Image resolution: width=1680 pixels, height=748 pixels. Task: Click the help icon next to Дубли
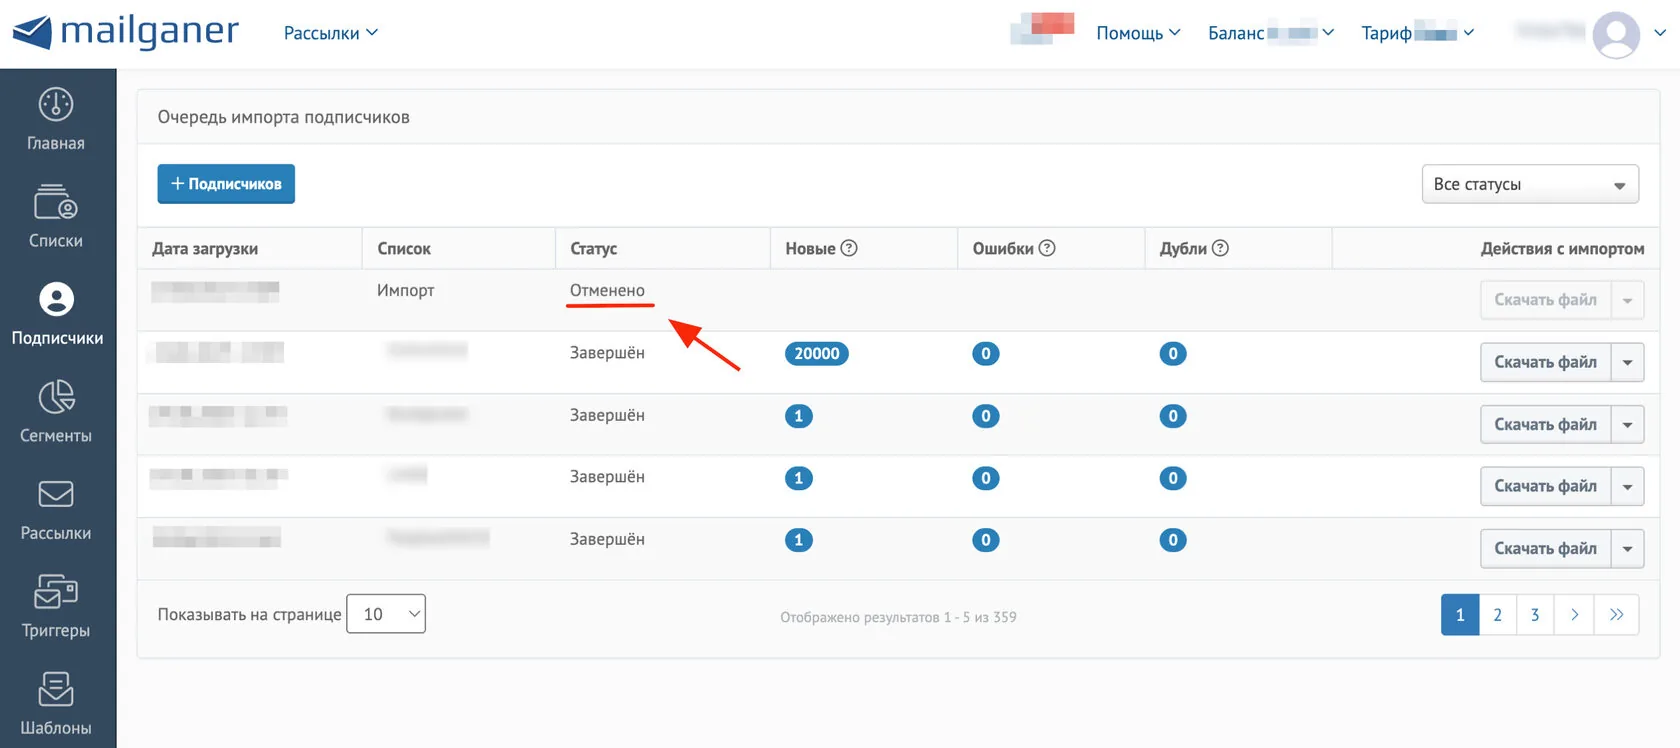[1220, 248]
